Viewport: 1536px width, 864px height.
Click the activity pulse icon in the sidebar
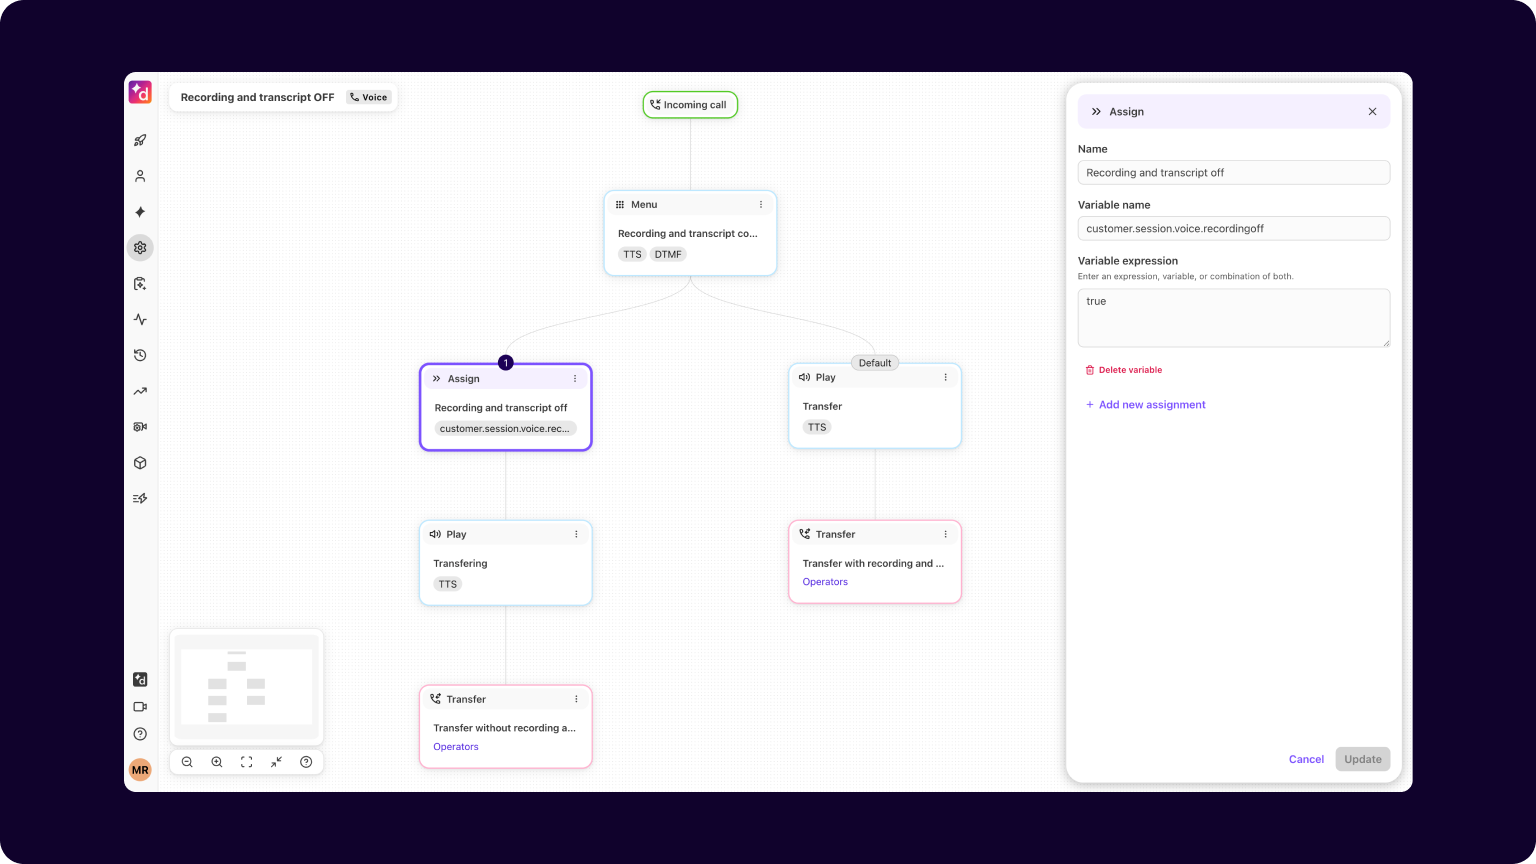(140, 319)
